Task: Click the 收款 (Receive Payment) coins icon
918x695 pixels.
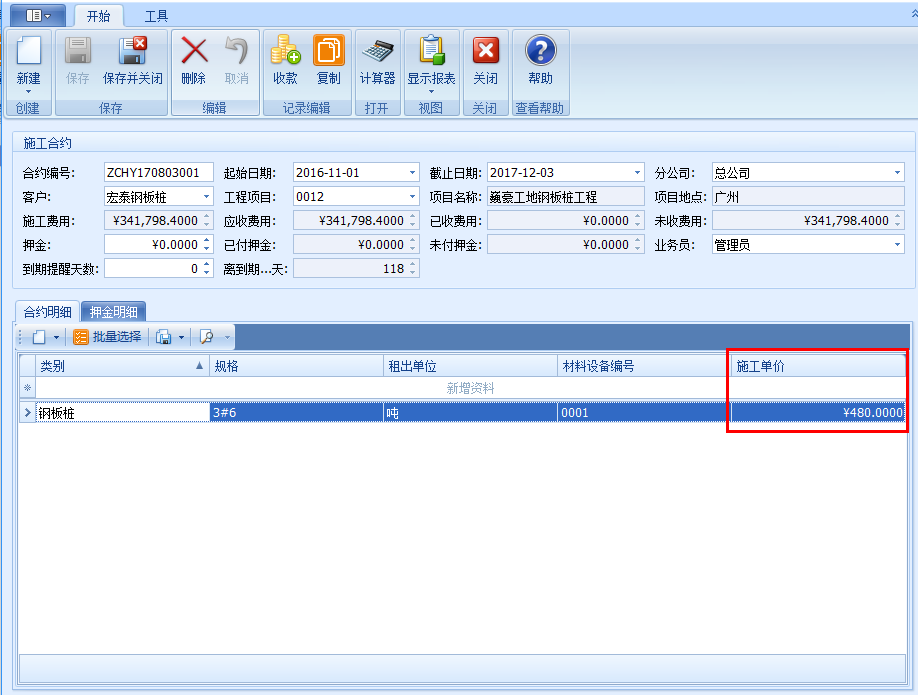Action: (x=285, y=50)
